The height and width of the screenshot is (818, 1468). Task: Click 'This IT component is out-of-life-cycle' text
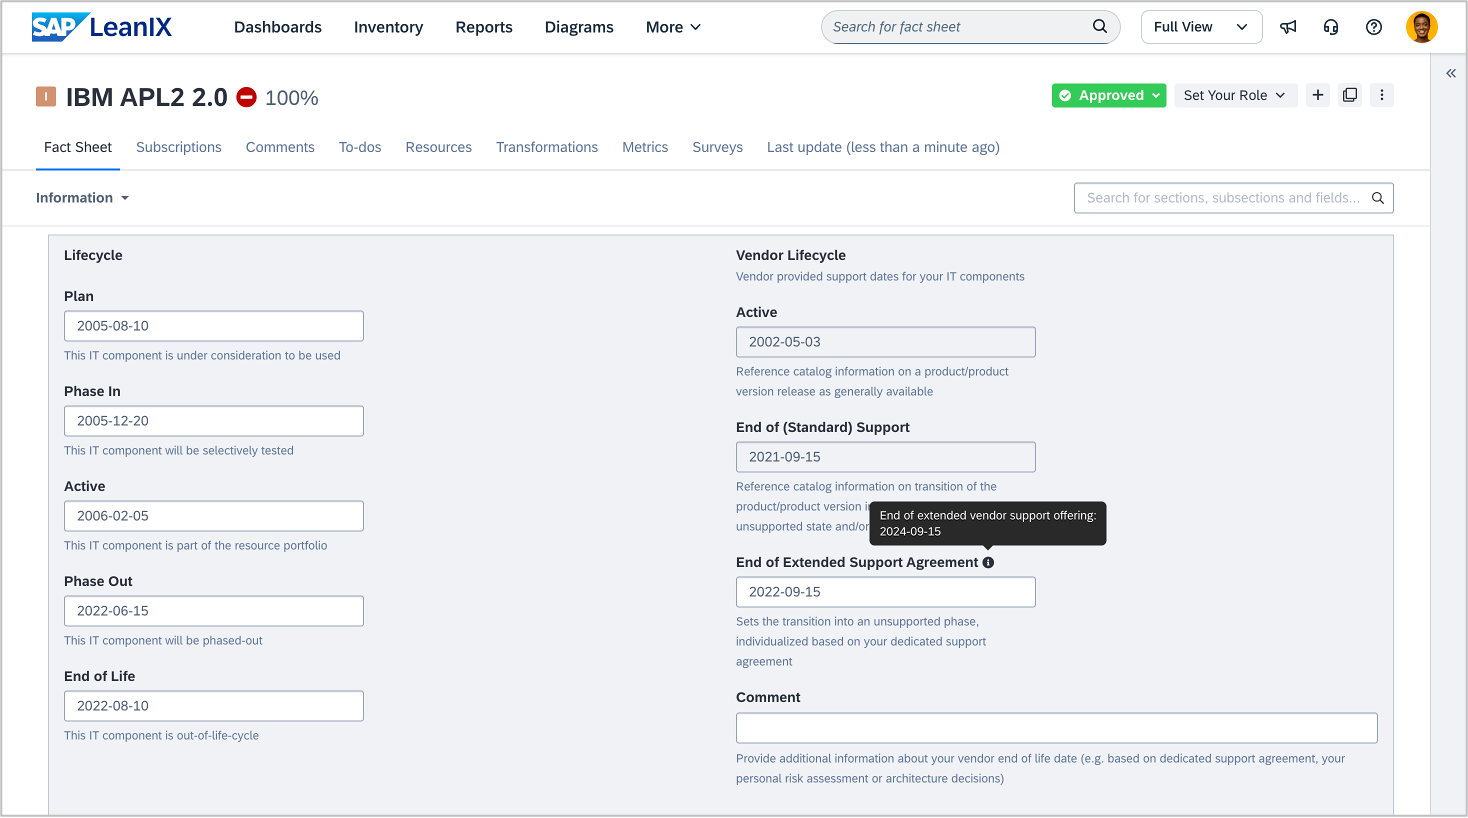[x=162, y=735]
